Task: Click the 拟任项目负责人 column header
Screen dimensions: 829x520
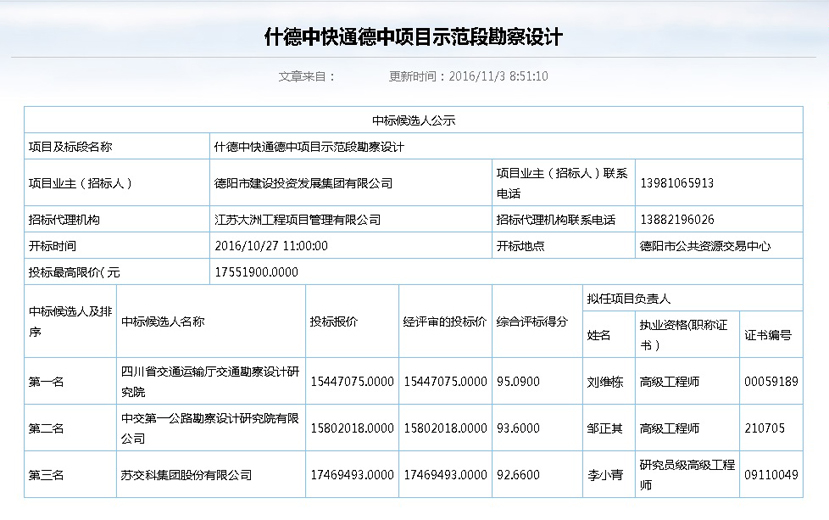Action: coord(627,298)
